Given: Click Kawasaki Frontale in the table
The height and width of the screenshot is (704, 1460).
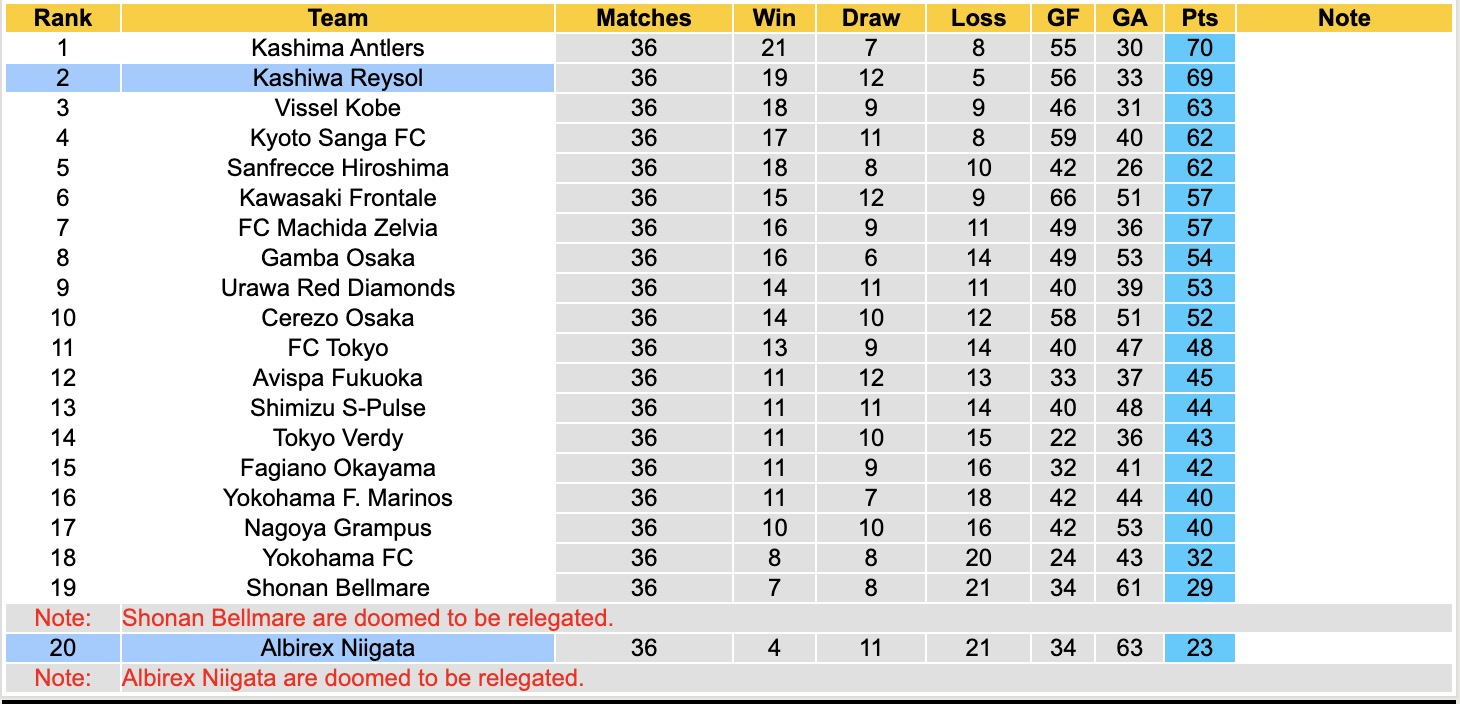Looking at the screenshot, I should point(338,198).
